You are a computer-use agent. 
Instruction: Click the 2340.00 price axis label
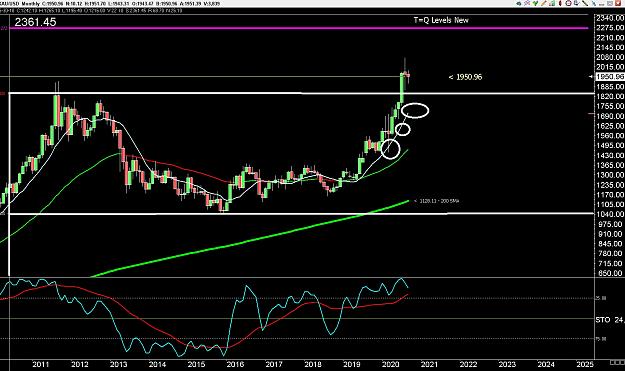coord(610,18)
